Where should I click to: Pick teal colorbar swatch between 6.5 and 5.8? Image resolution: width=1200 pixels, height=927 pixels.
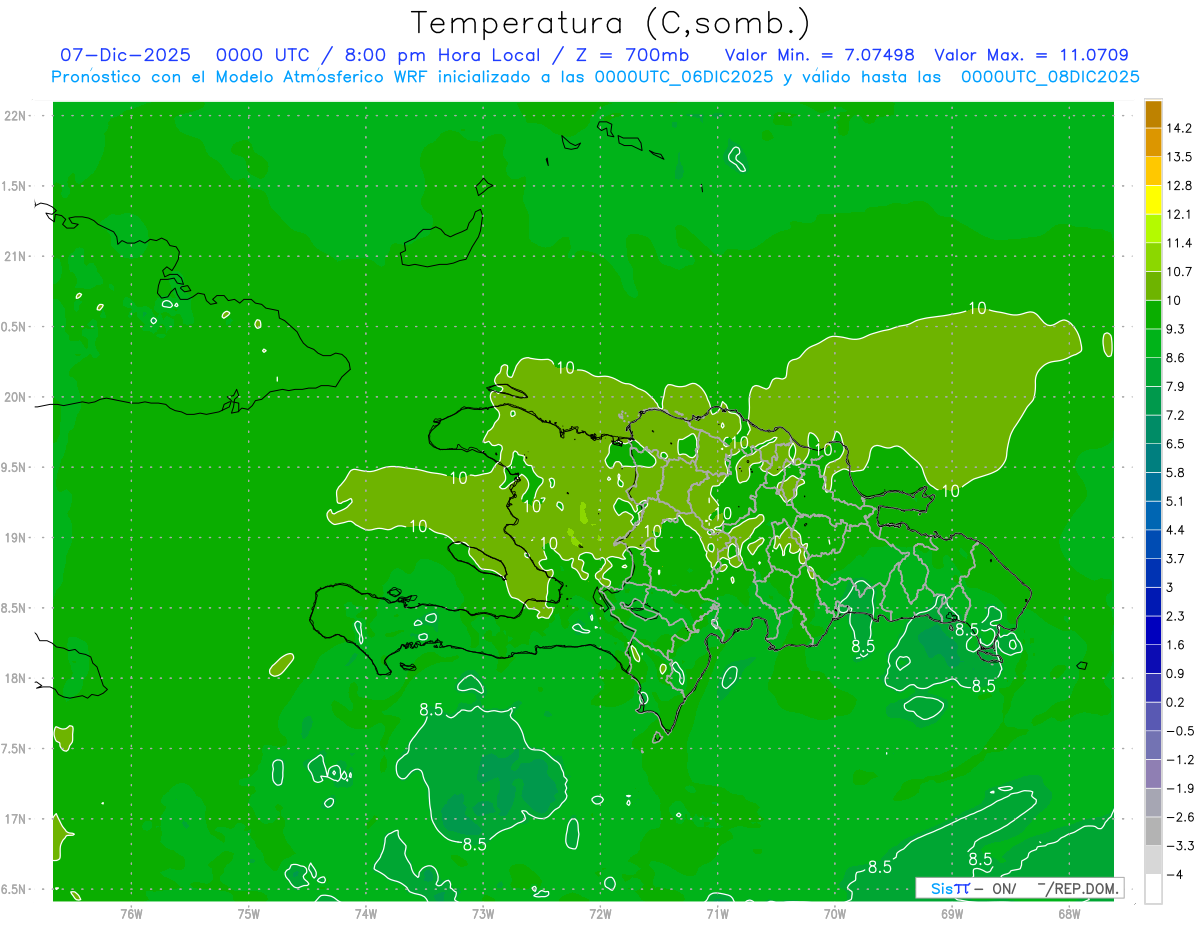1153,458
